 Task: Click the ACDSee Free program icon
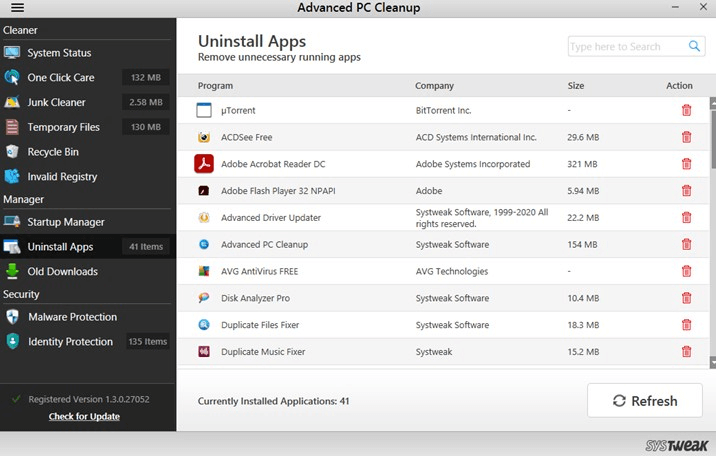(x=204, y=137)
